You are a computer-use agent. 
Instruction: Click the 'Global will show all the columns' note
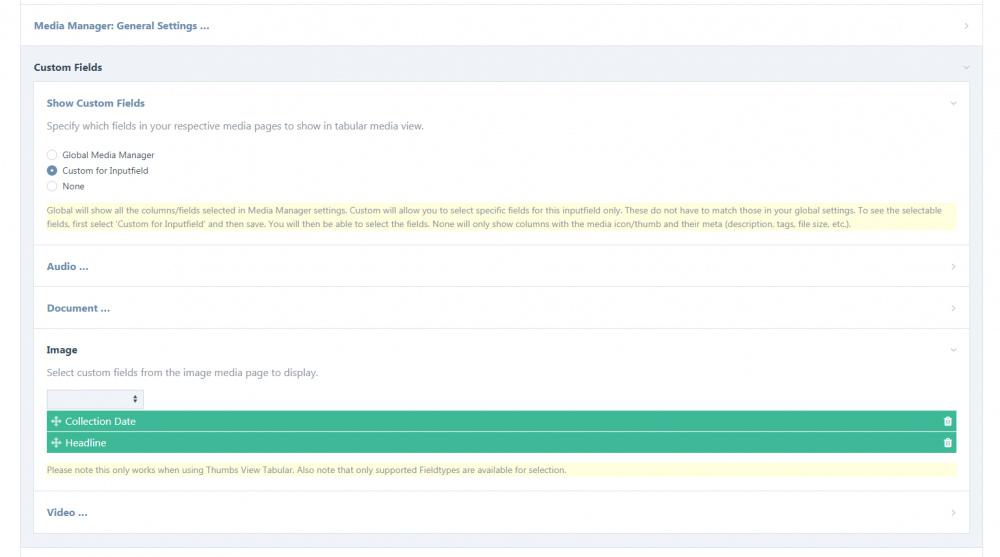[501, 217]
